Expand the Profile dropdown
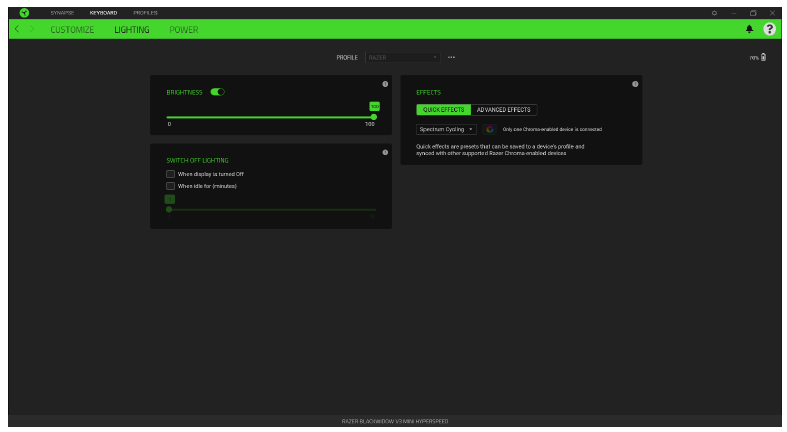This screenshot has height=432, width=787. (403, 58)
